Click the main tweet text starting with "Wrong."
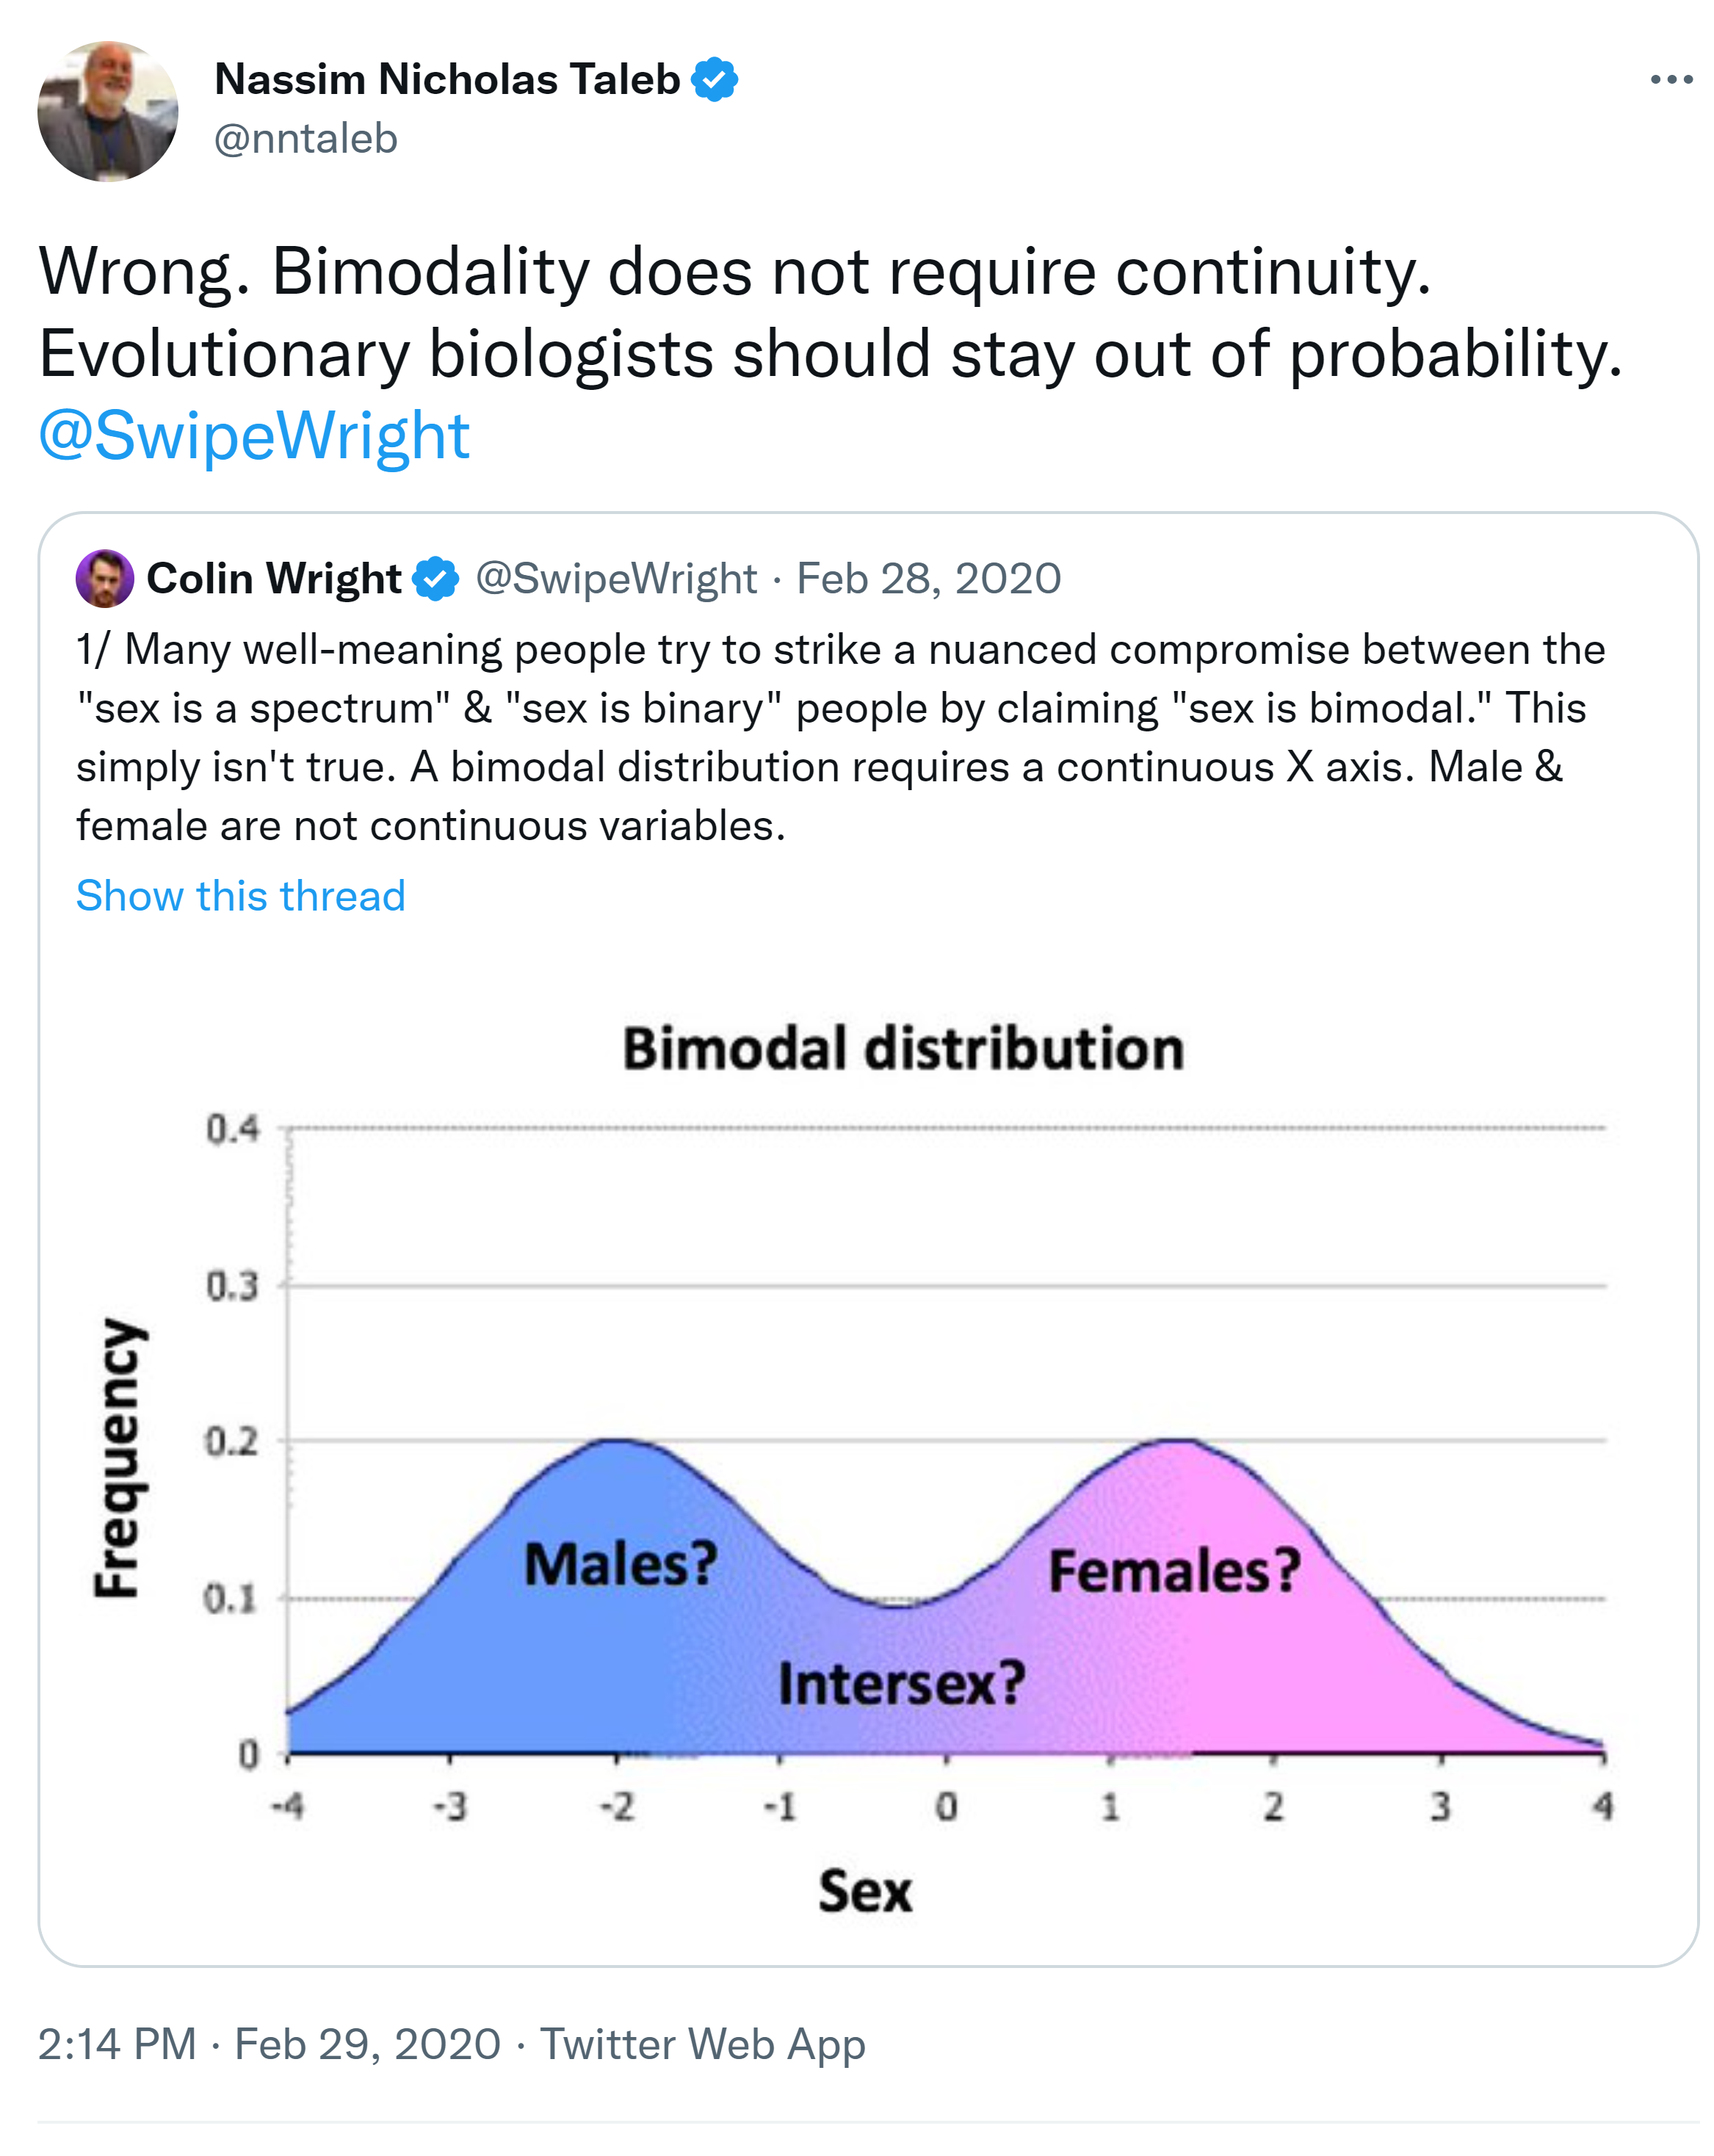Image resolution: width=1714 pixels, height=2156 pixels. (830, 312)
